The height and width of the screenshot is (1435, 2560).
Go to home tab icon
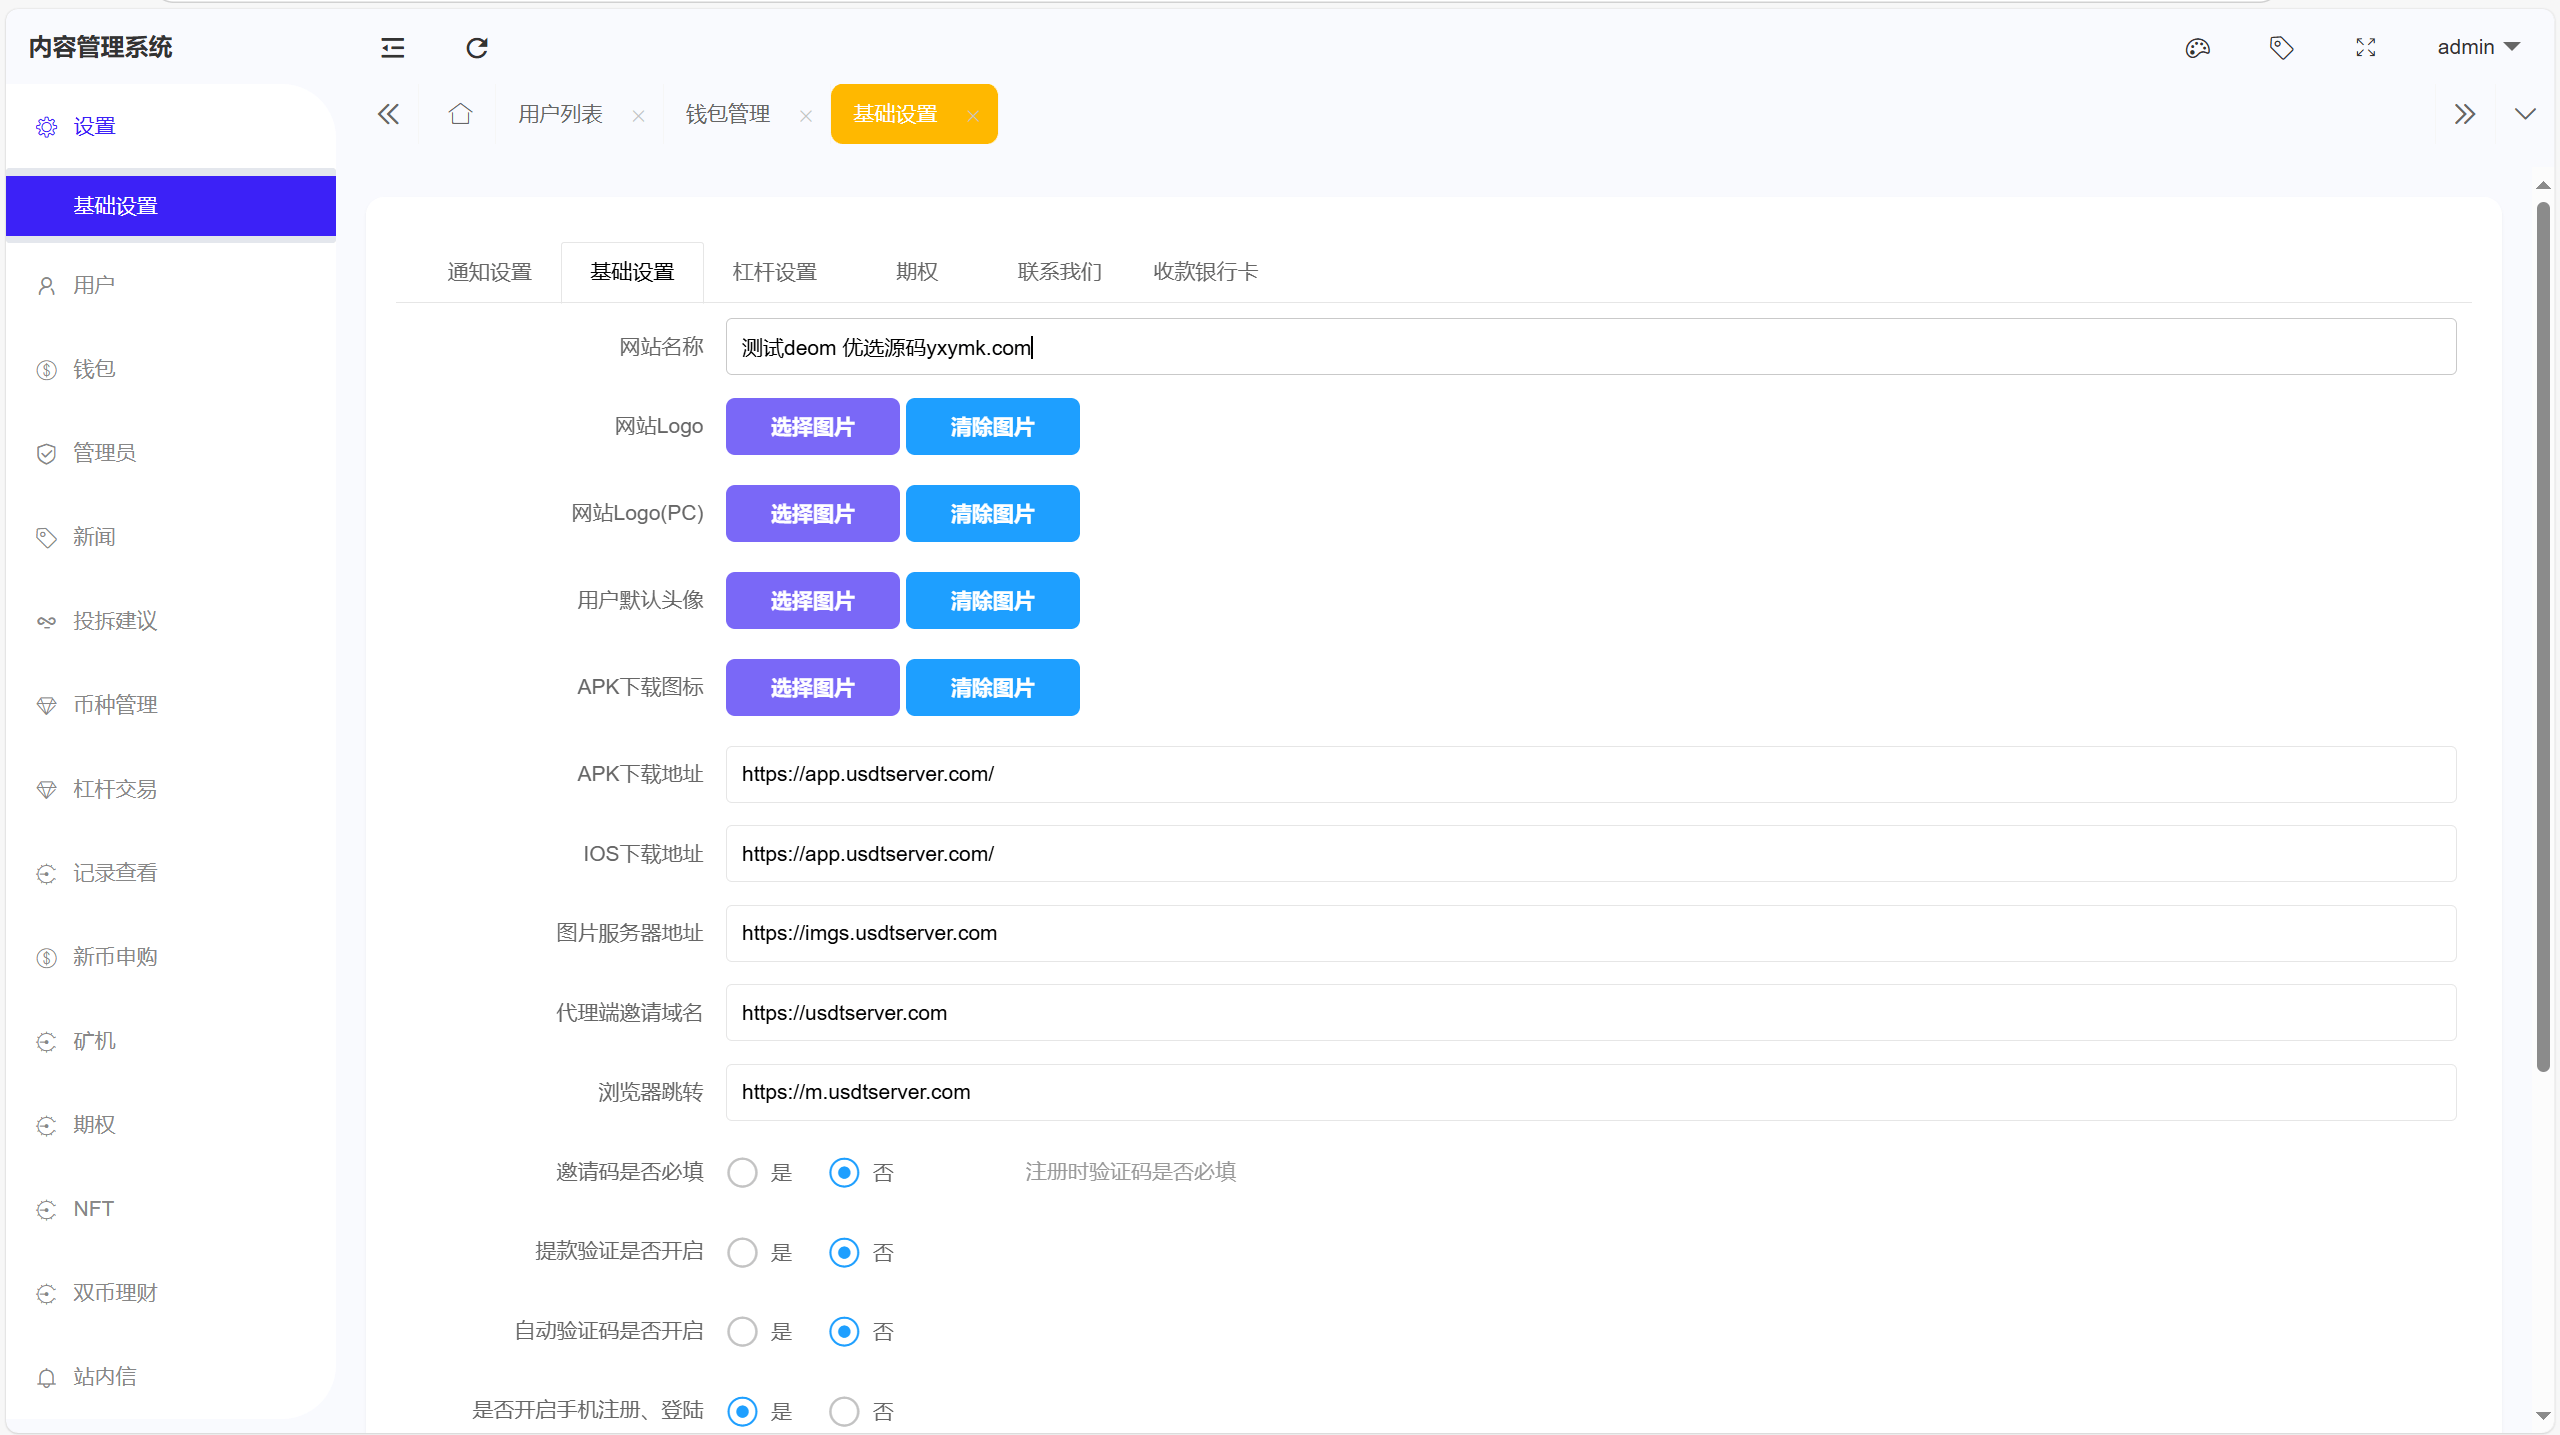coord(460,114)
